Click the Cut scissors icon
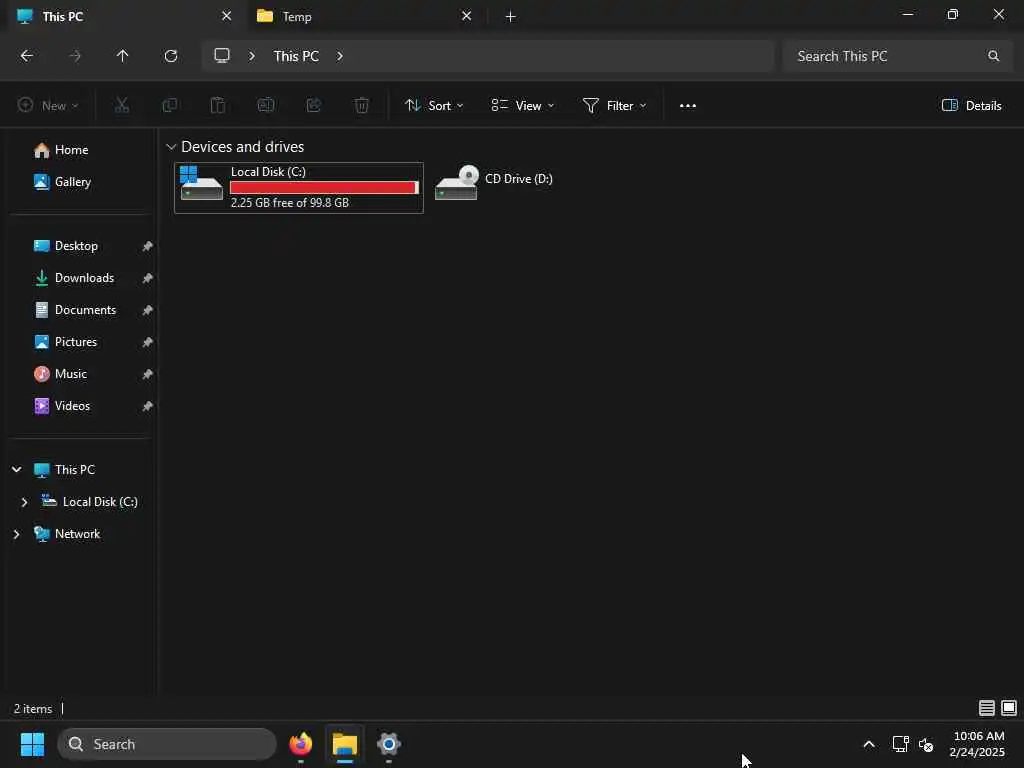1024x768 pixels. 121,105
